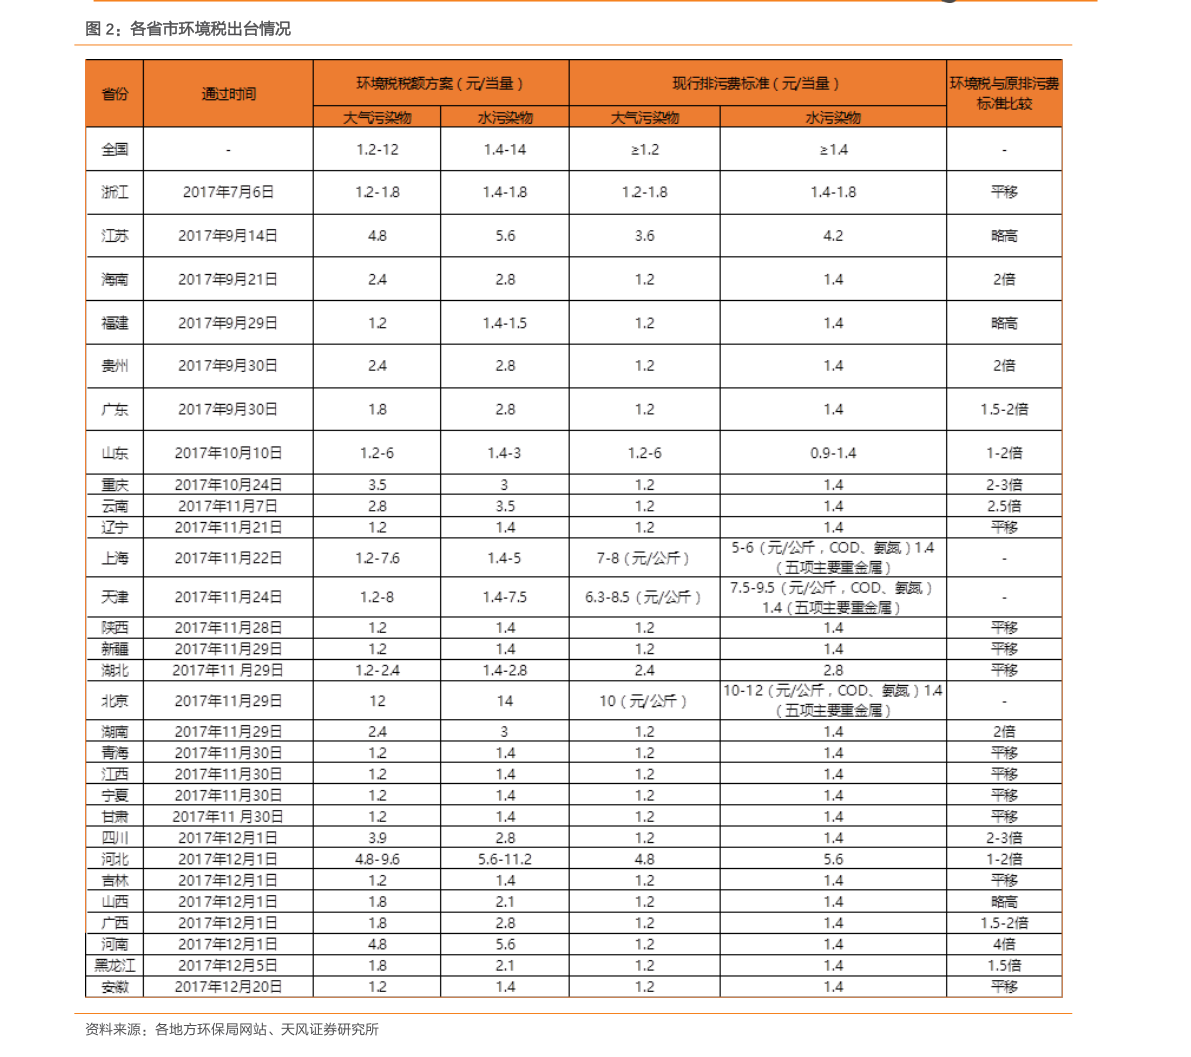Click 大气污染物 subheader under 环境税税额方案
This screenshot has height=1057, width=1191.
coord(377,117)
